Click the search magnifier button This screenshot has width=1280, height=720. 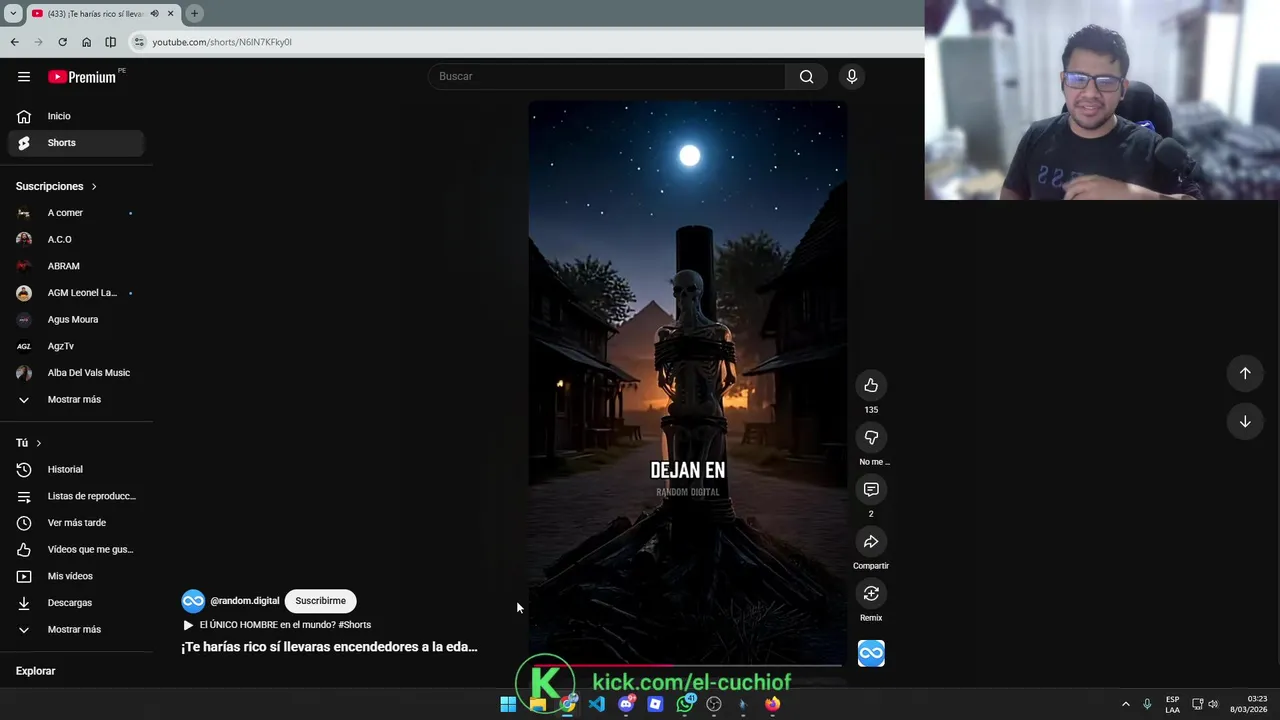point(806,77)
